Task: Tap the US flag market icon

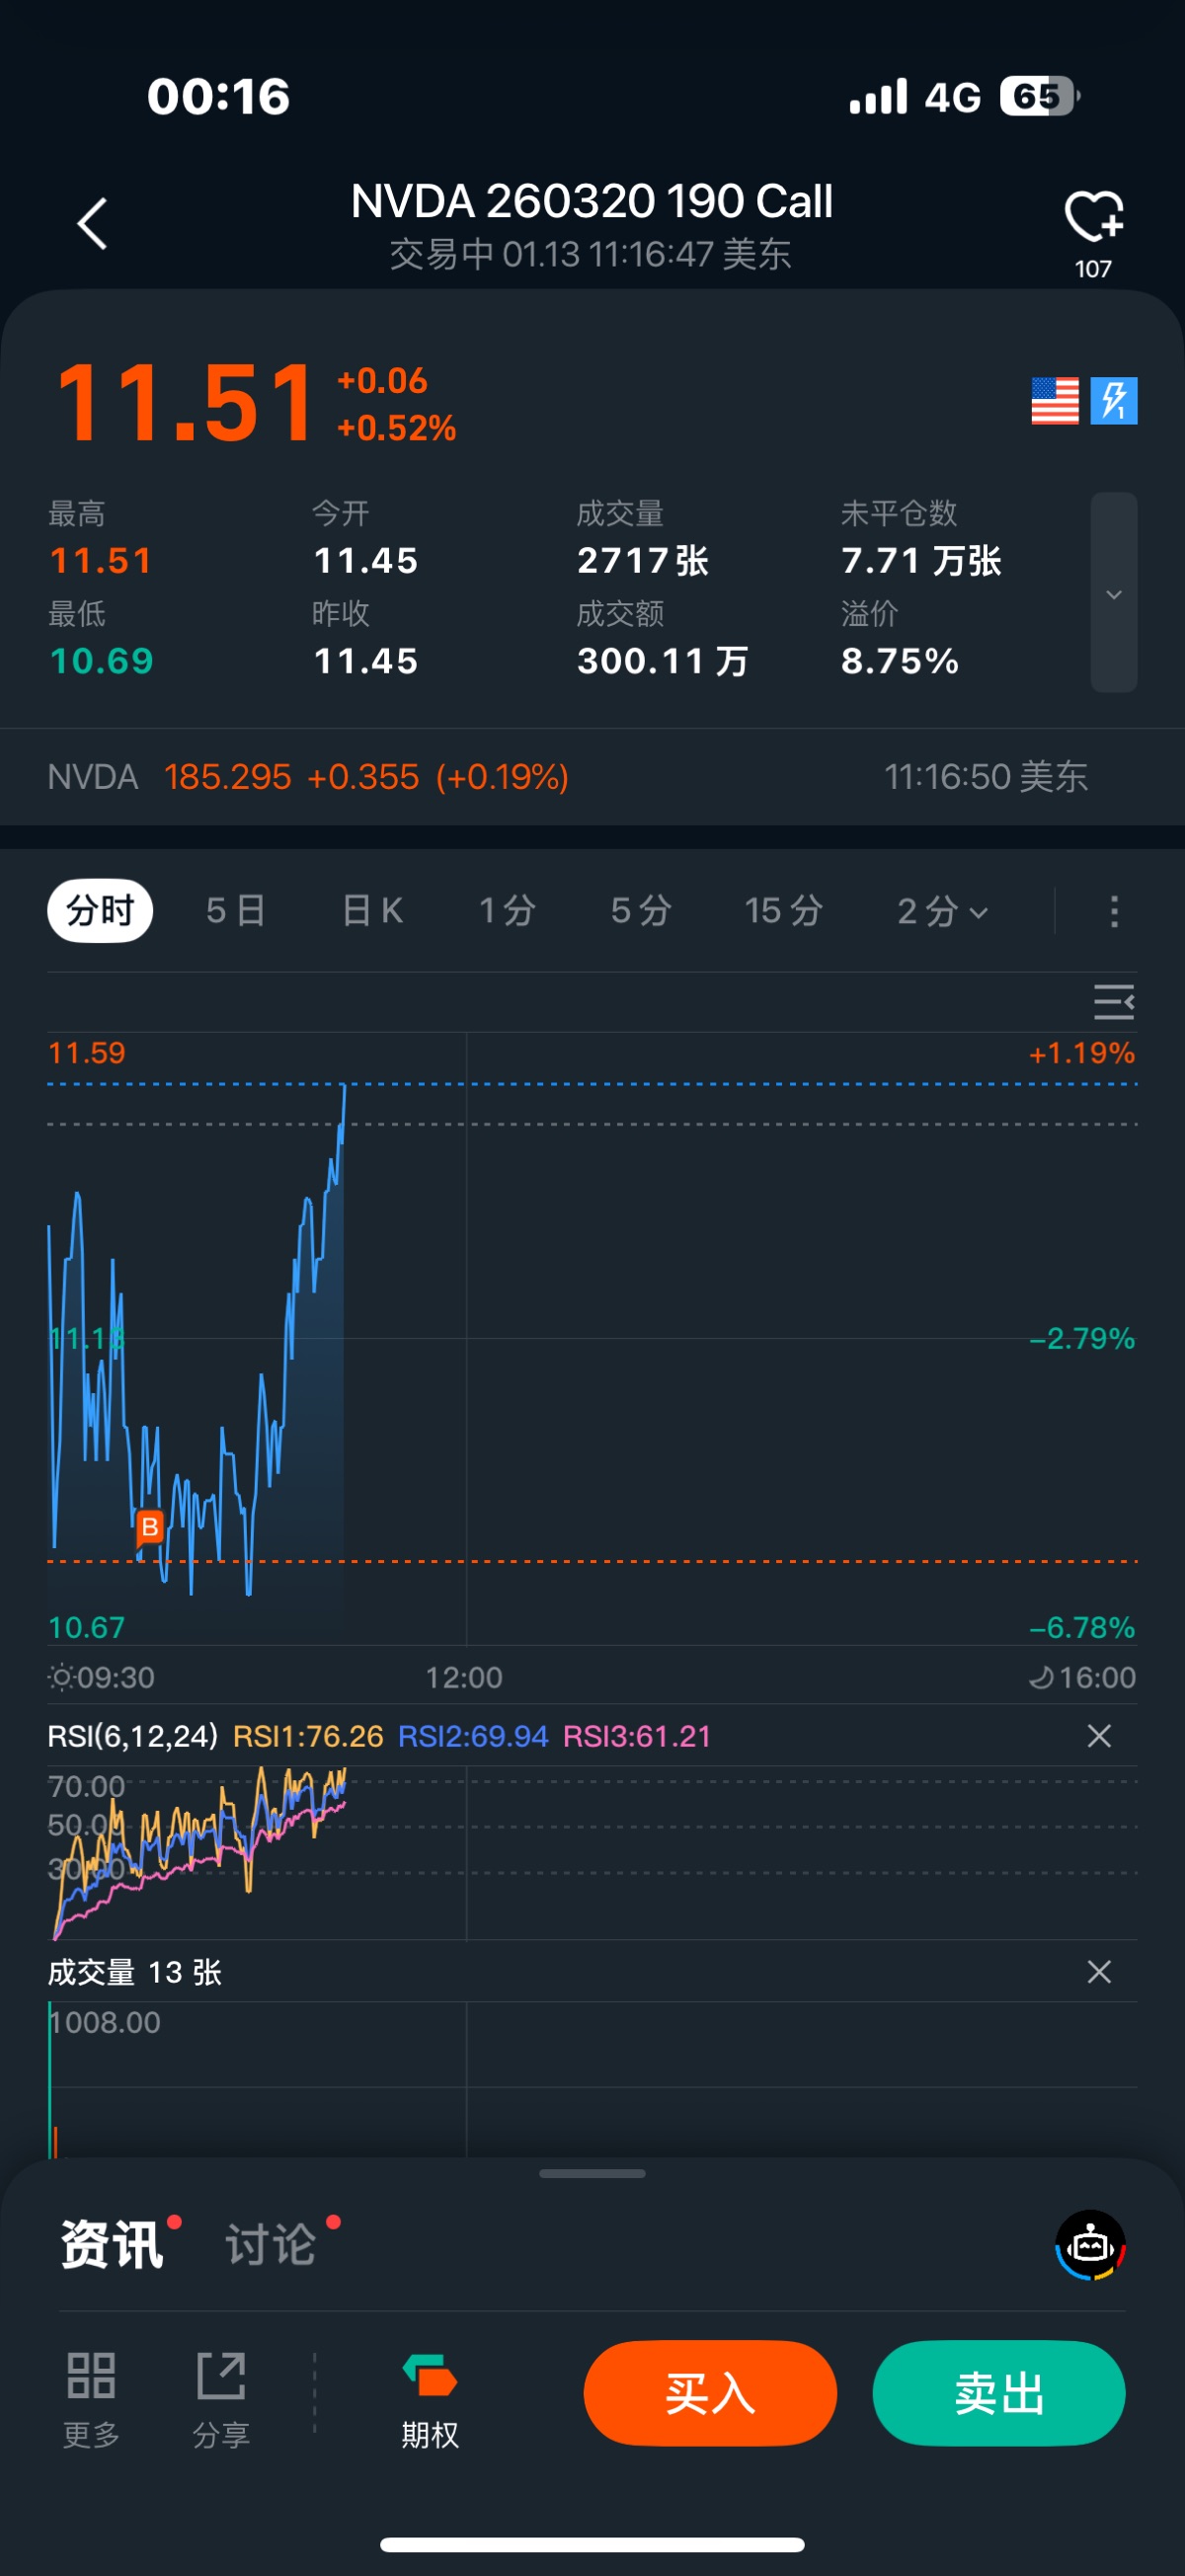Action: coord(1054,401)
